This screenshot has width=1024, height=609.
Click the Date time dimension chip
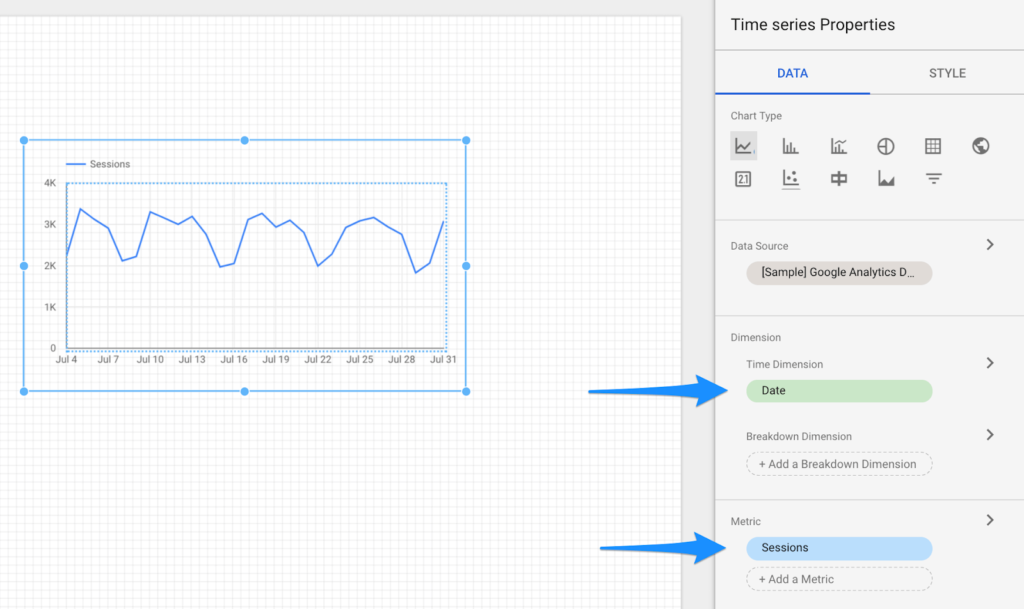point(839,391)
